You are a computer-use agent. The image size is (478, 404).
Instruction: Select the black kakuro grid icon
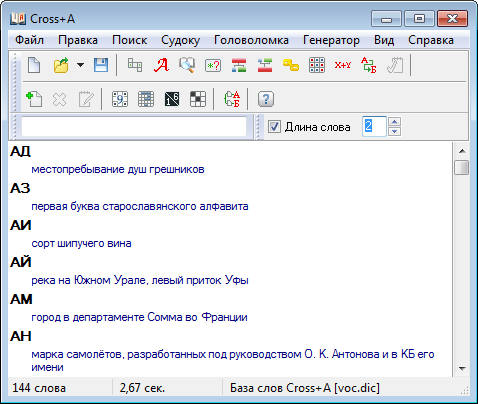[172, 99]
